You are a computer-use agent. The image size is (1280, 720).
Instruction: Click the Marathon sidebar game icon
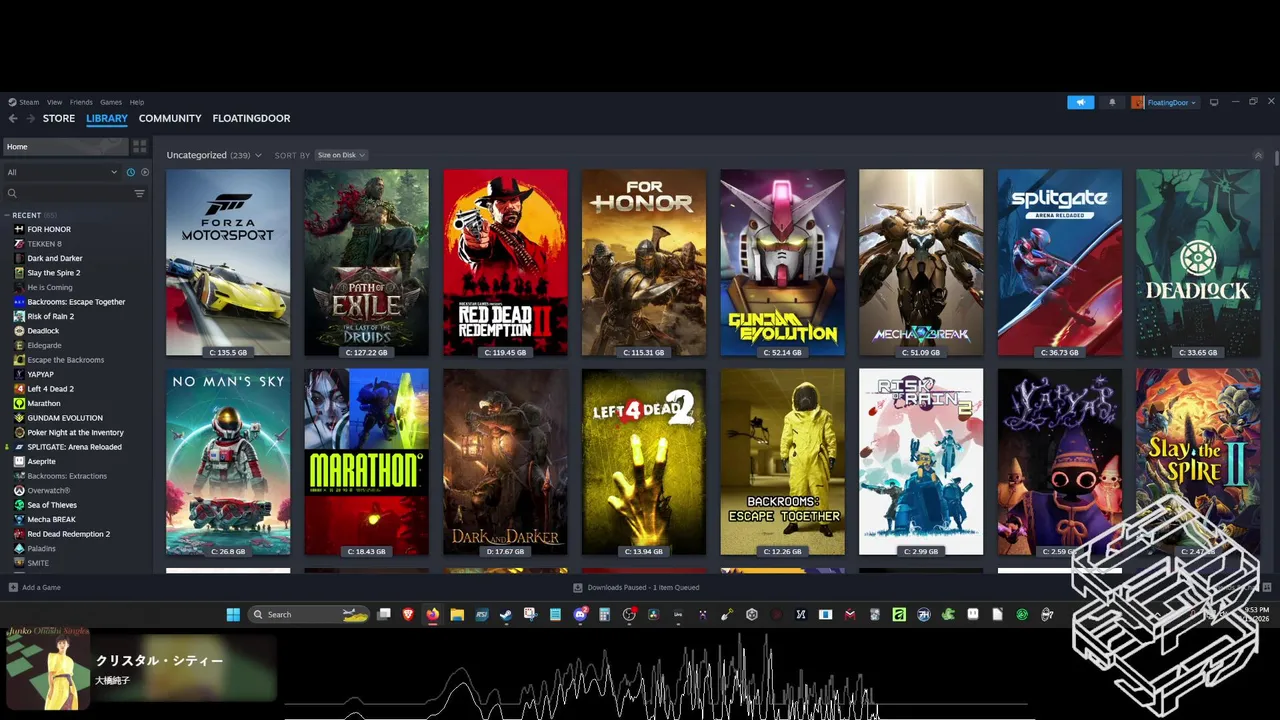click(19, 403)
